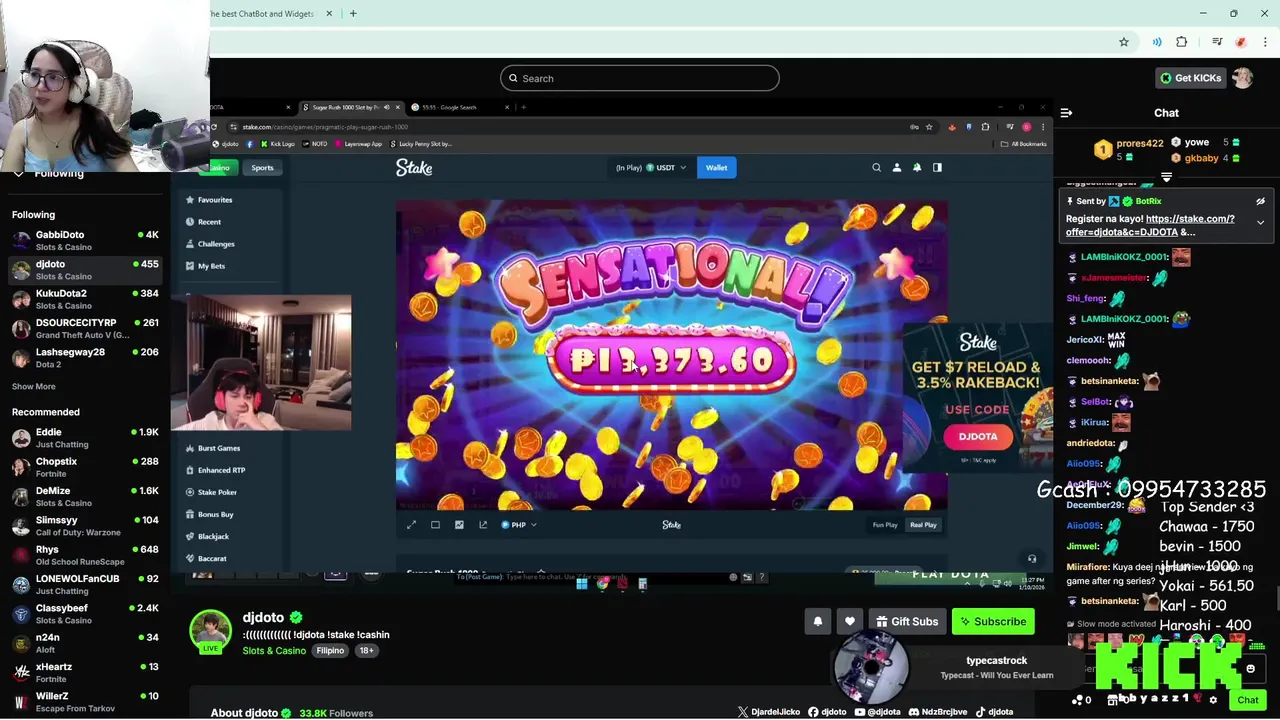Open recommended channel DeMize
The image size is (1280, 720).
coord(85,496)
